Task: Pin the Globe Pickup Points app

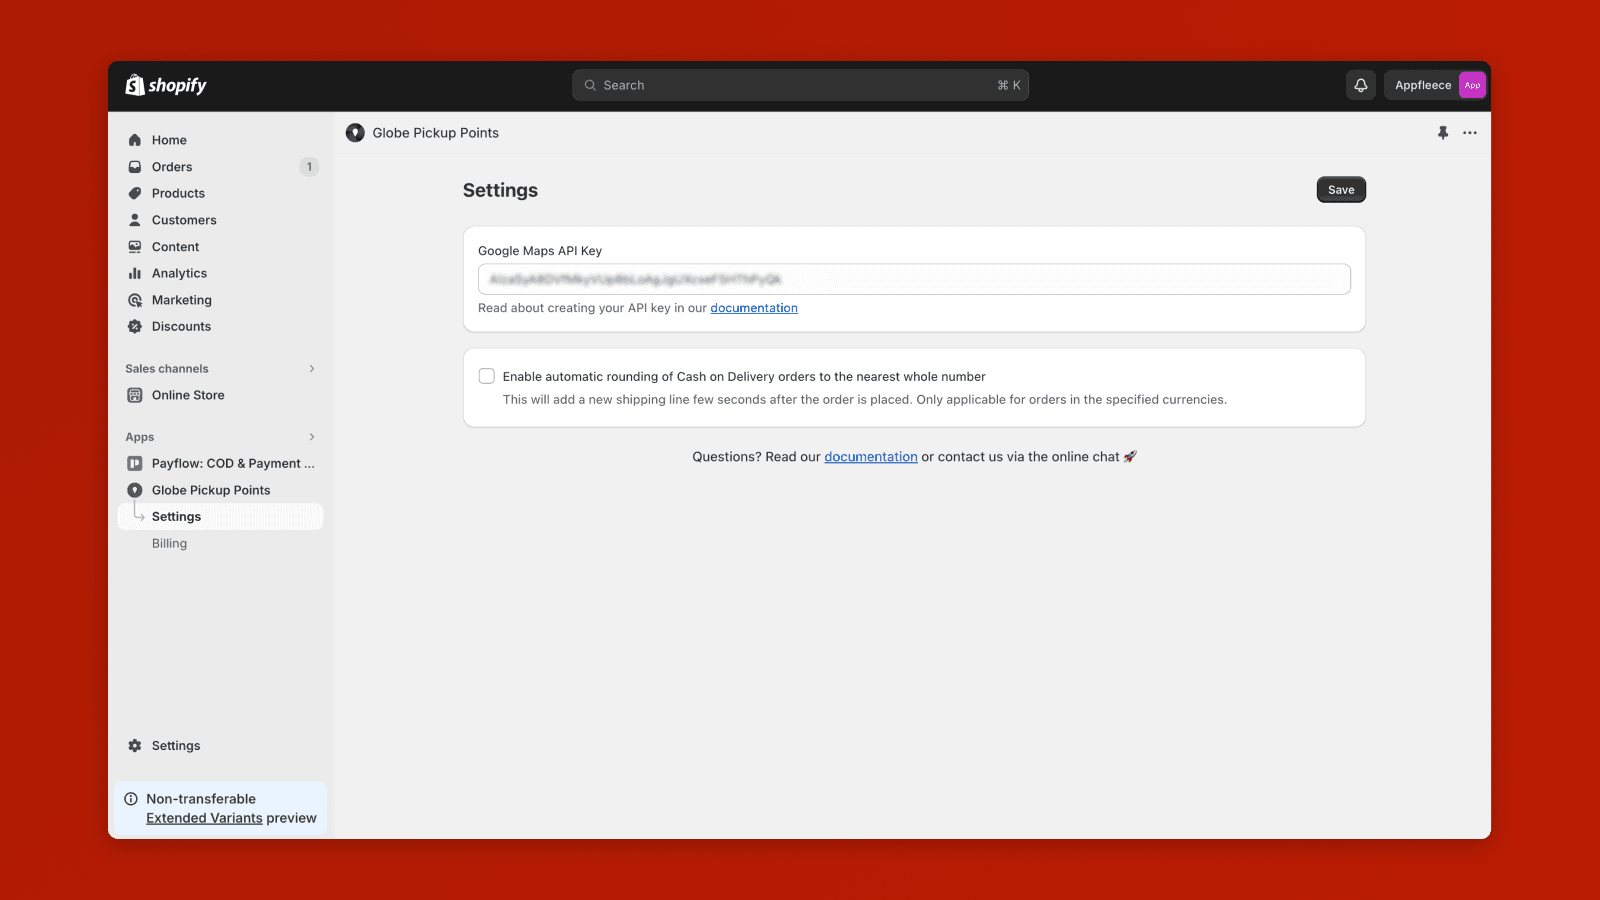Action: point(1443,132)
